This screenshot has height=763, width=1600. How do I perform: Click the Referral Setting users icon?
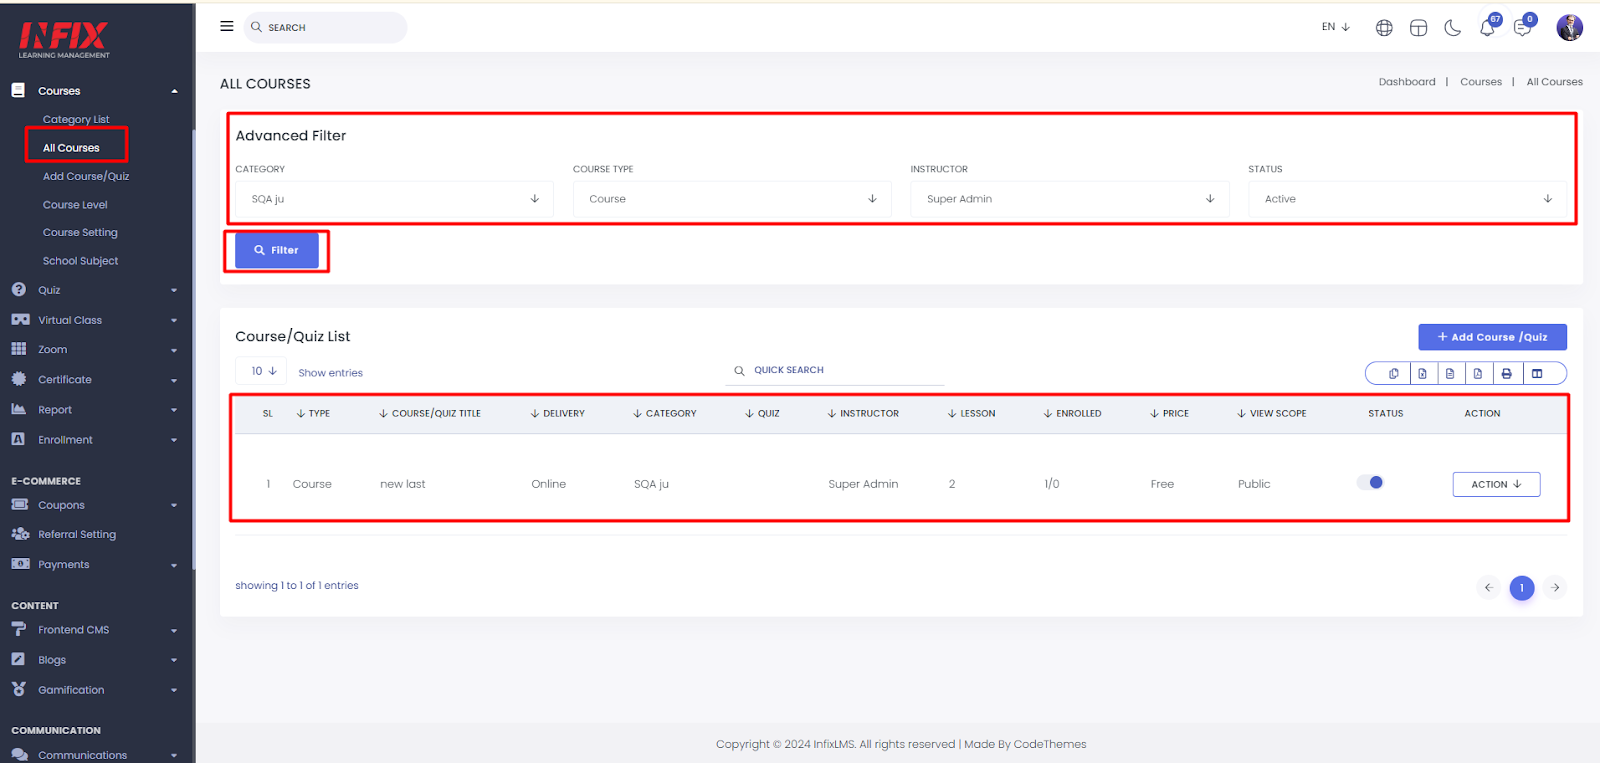(x=20, y=534)
